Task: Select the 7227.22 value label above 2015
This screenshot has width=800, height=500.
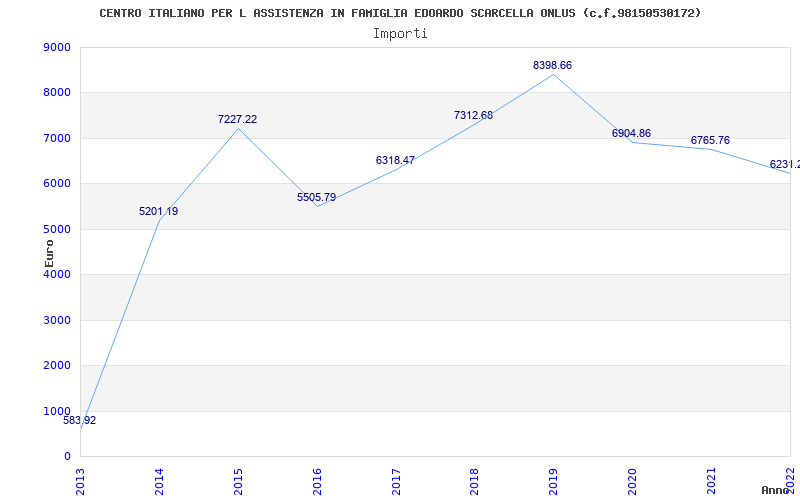Action: pos(237,119)
